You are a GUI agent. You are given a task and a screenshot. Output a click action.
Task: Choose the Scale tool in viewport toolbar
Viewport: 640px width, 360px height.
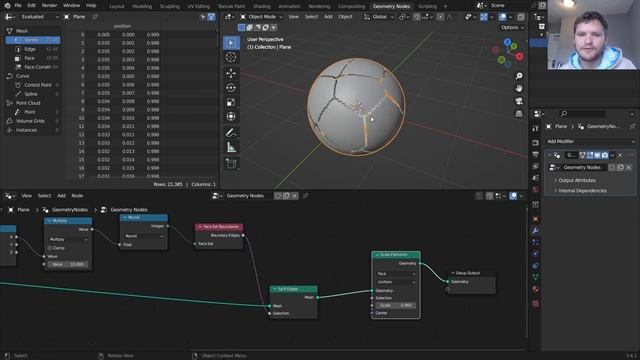231,102
